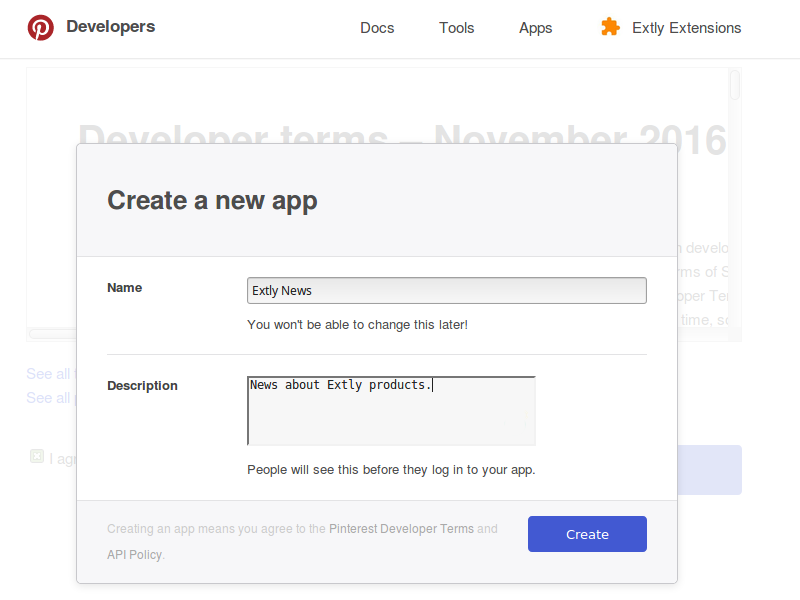Click the Pinterest logo icon
This screenshot has height=600, width=800.
point(41,28)
